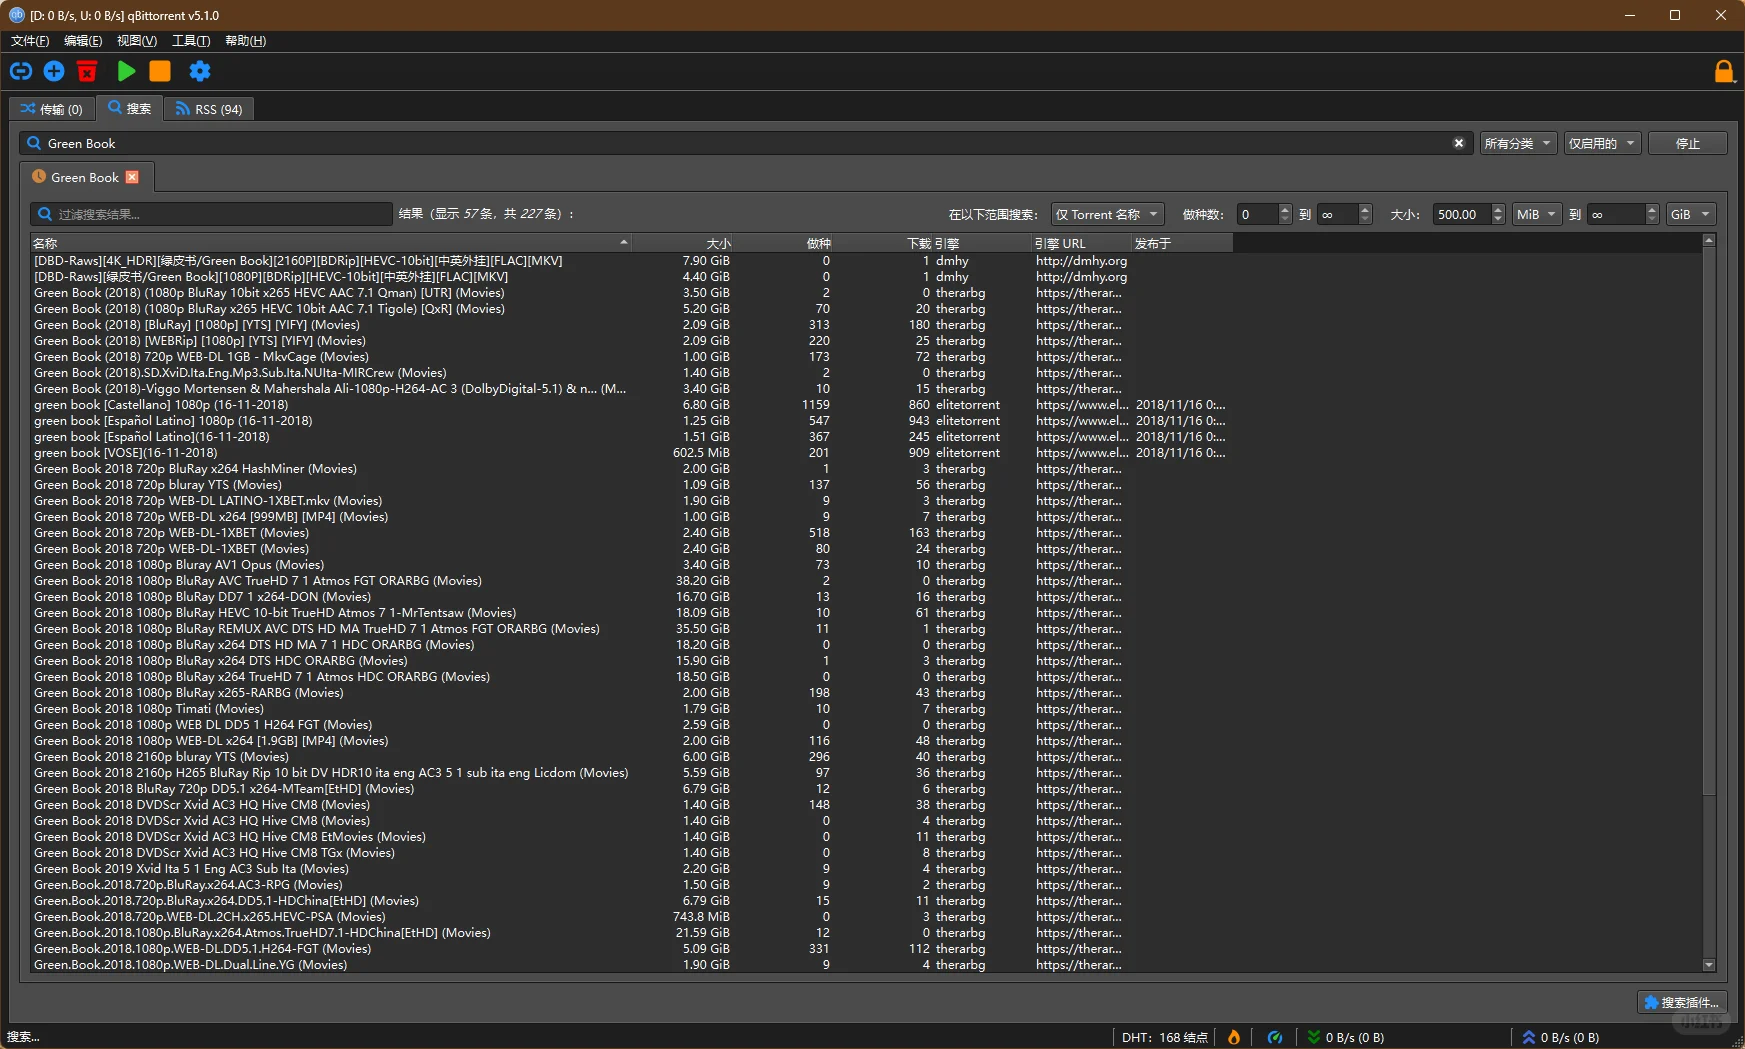Click the scrollbar down arrow in results
This screenshot has width=1745, height=1049.
(1709, 965)
